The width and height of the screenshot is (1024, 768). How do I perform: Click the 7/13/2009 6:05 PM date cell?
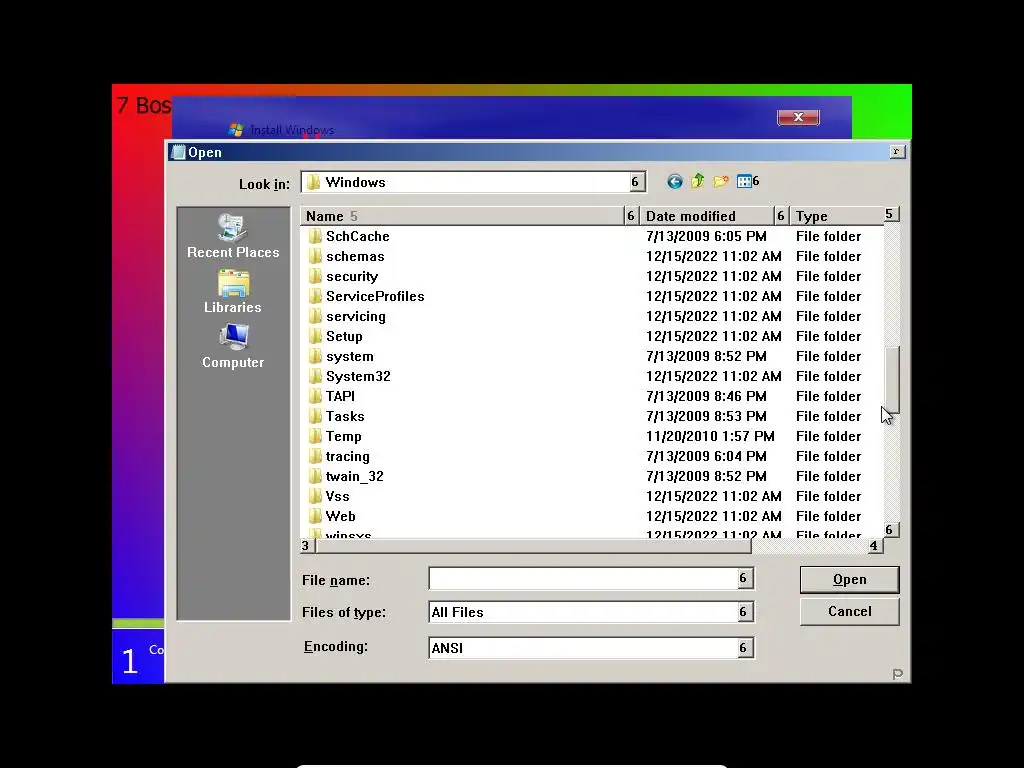706,236
